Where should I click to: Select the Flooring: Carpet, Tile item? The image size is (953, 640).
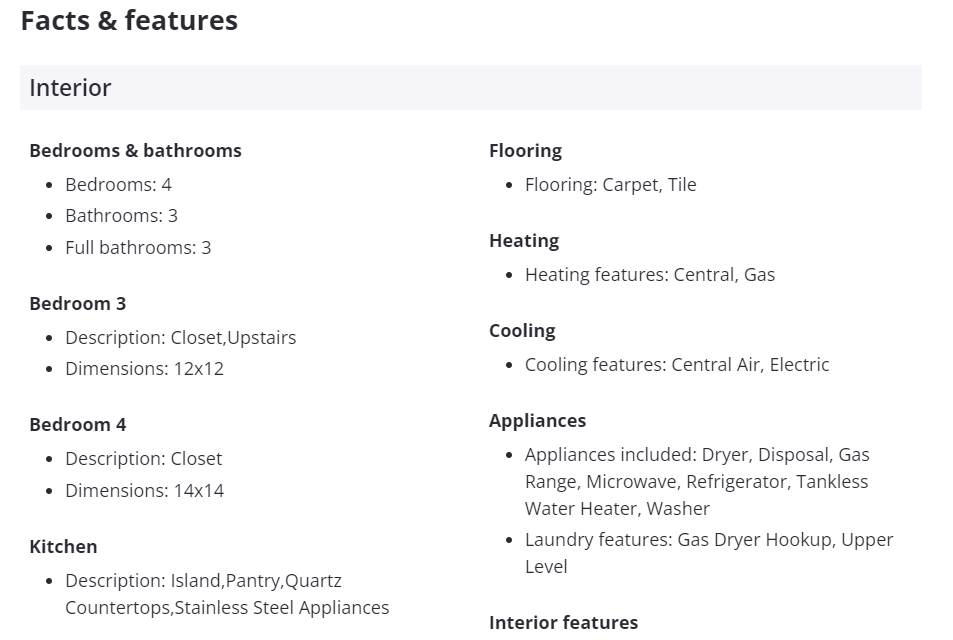click(610, 185)
